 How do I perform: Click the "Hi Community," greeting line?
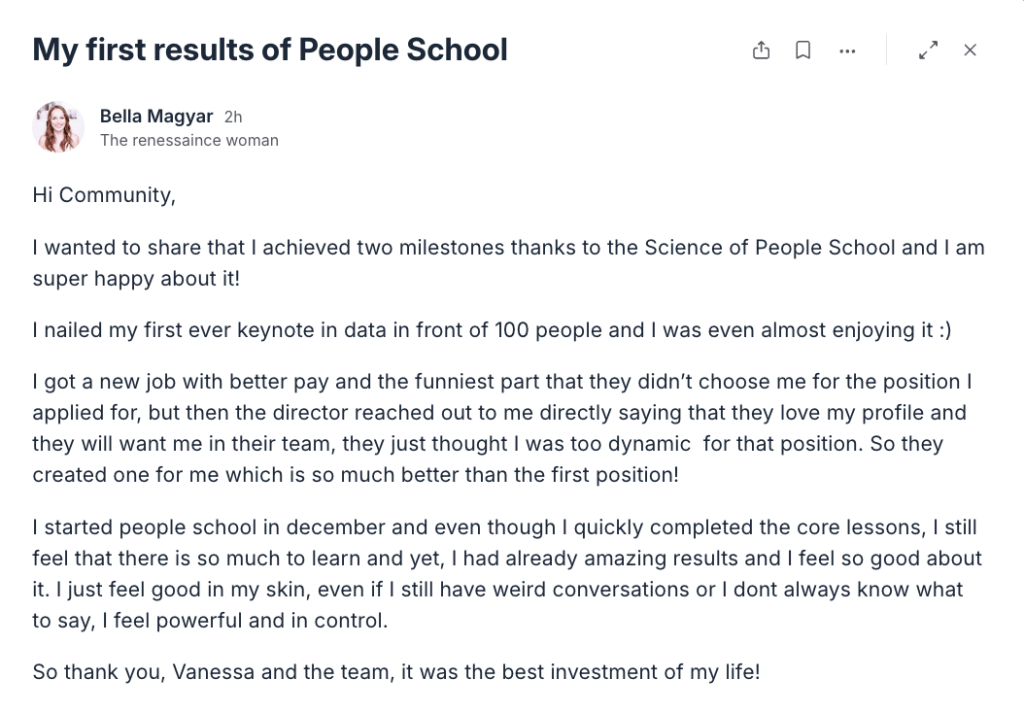[104, 195]
